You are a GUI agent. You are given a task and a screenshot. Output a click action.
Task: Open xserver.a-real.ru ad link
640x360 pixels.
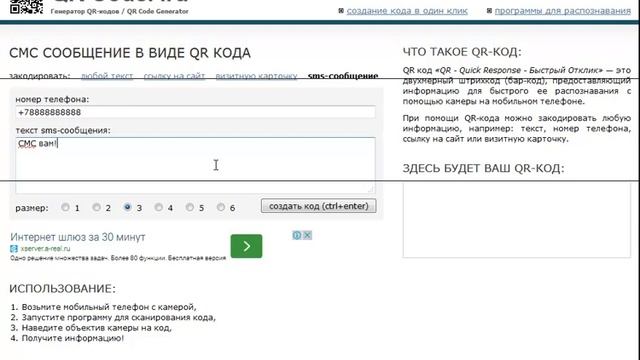(x=45, y=249)
